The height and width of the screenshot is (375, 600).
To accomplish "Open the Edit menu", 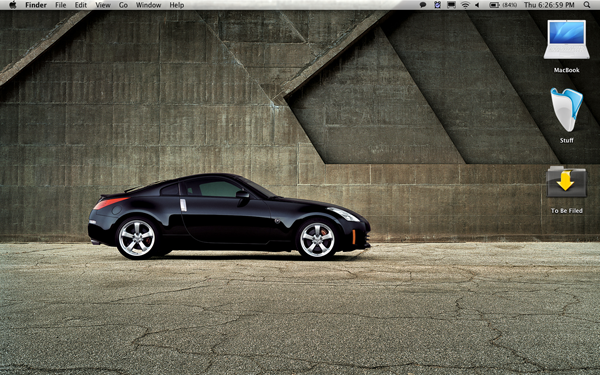I will (x=81, y=5).
